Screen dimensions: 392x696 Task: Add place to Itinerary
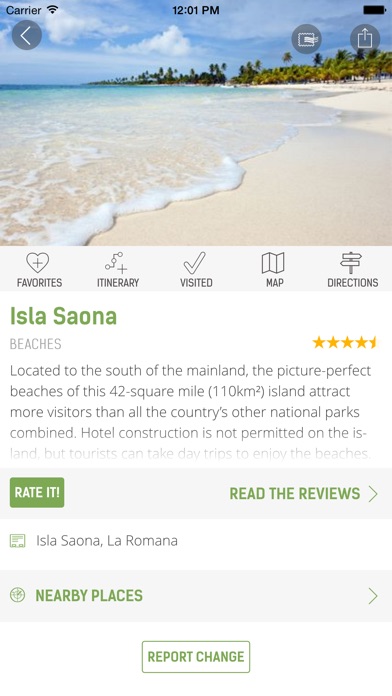[118, 270]
